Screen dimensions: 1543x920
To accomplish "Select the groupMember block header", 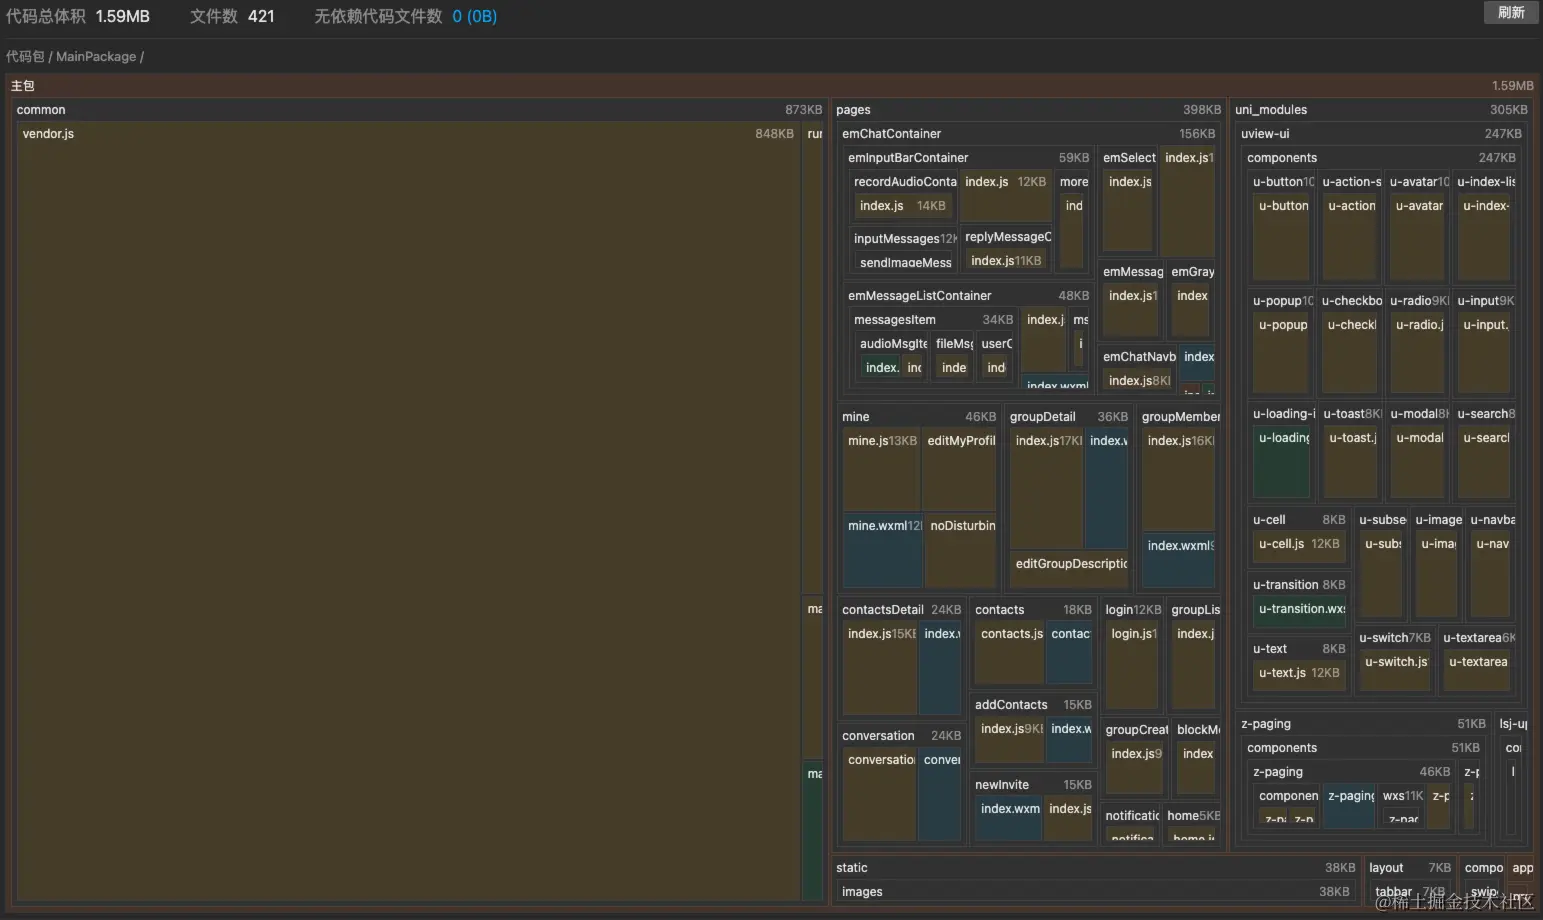I will coord(1180,417).
